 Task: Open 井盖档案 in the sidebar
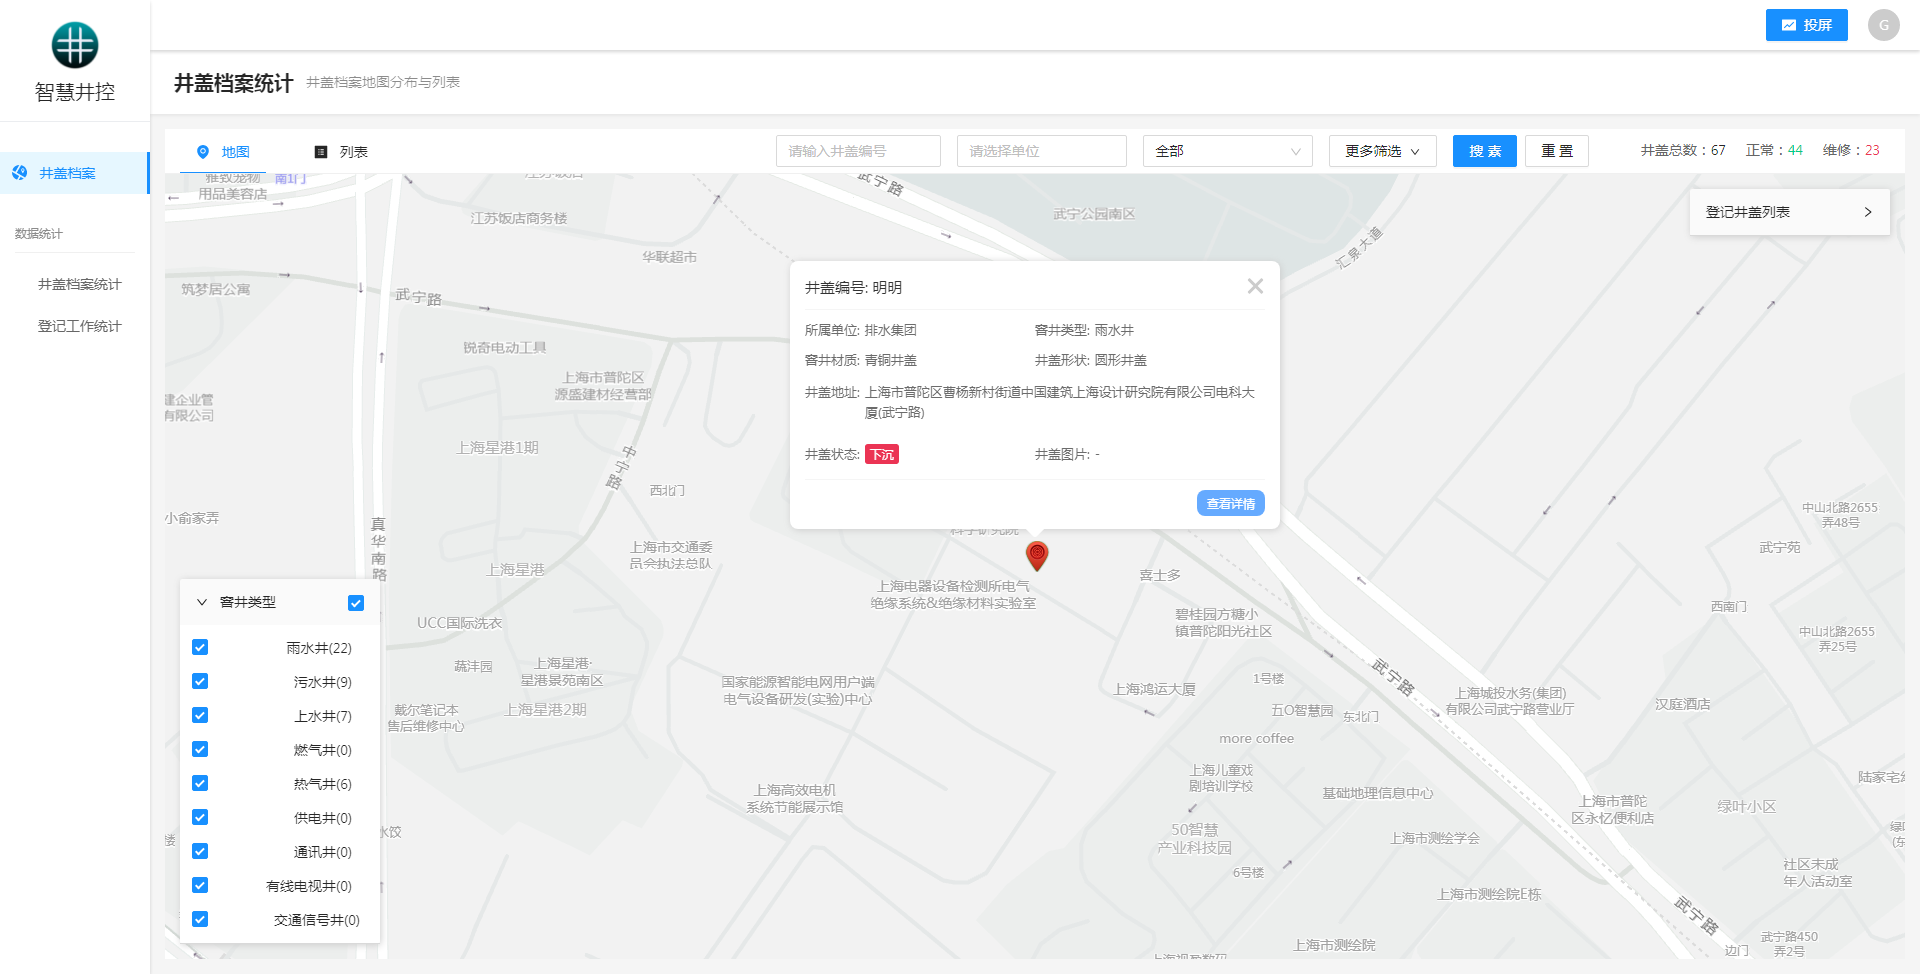point(67,173)
